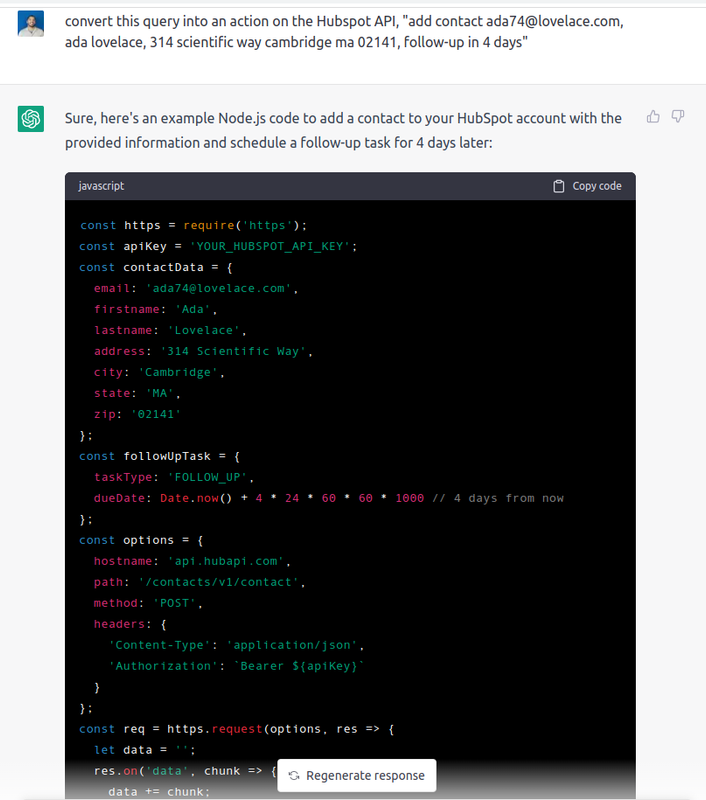
Task: Click the address '314 Scientific Way' line
Action: [x=203, y=351]
